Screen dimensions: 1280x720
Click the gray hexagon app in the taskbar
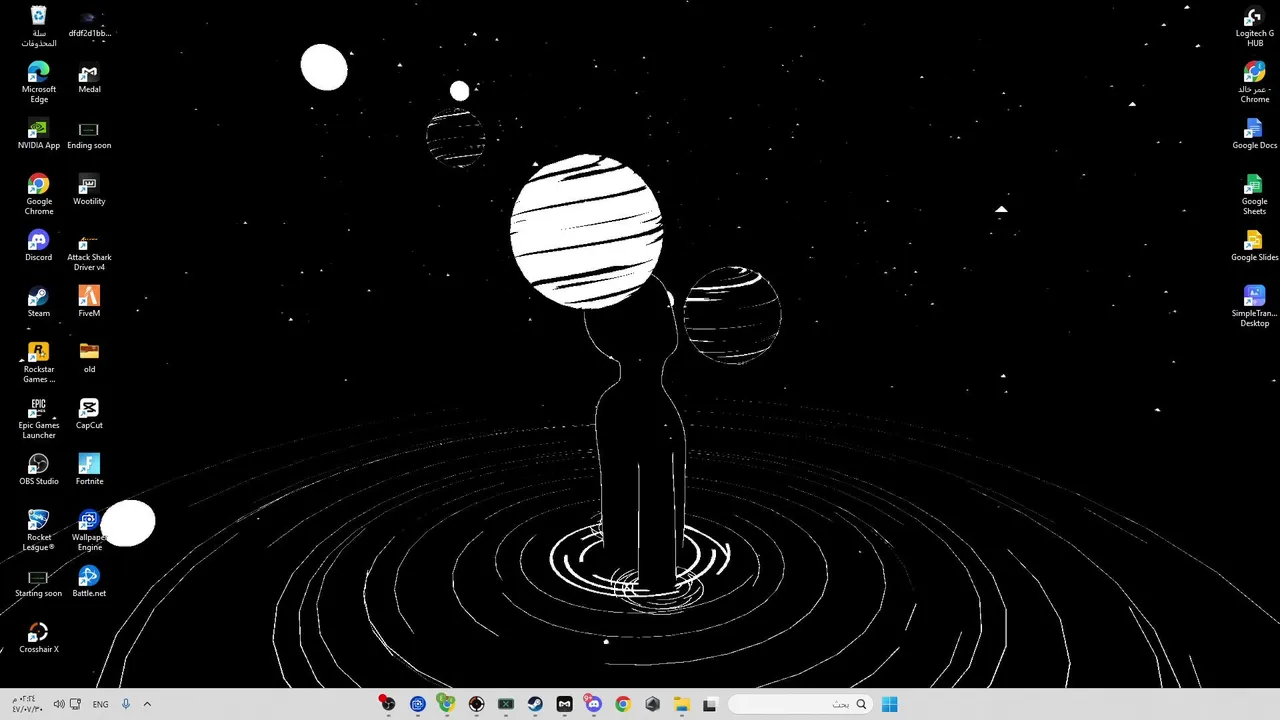653,704
